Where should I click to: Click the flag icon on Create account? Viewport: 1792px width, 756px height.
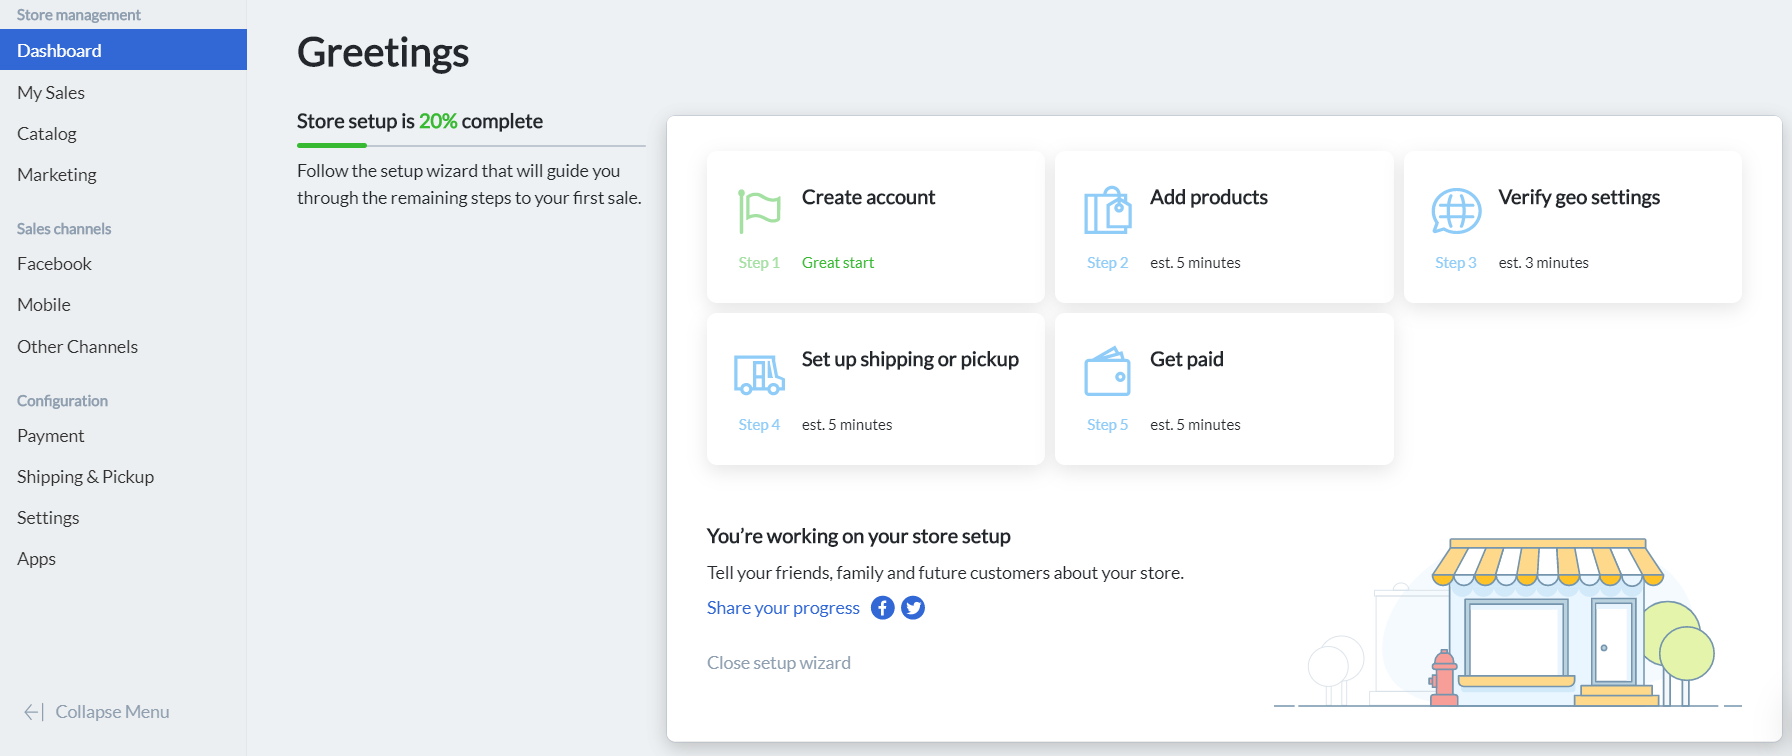click(x=759, y=211)
